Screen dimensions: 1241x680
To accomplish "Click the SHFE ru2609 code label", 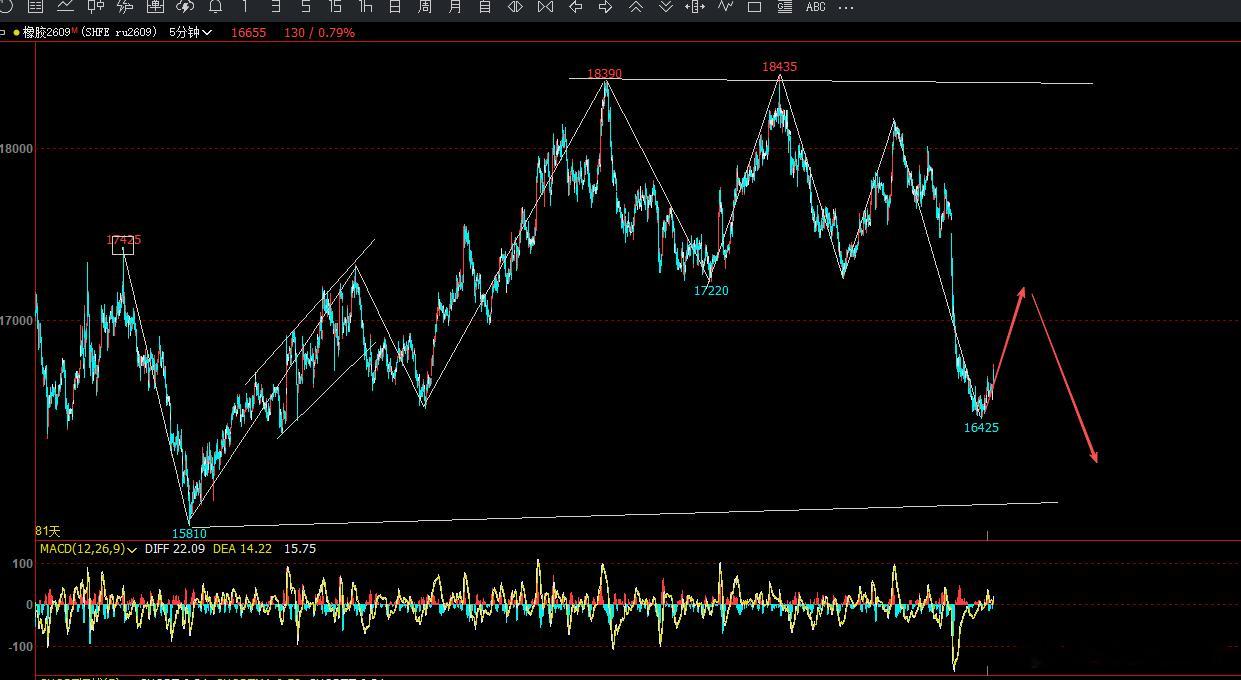I will click(x=119, y=32).
